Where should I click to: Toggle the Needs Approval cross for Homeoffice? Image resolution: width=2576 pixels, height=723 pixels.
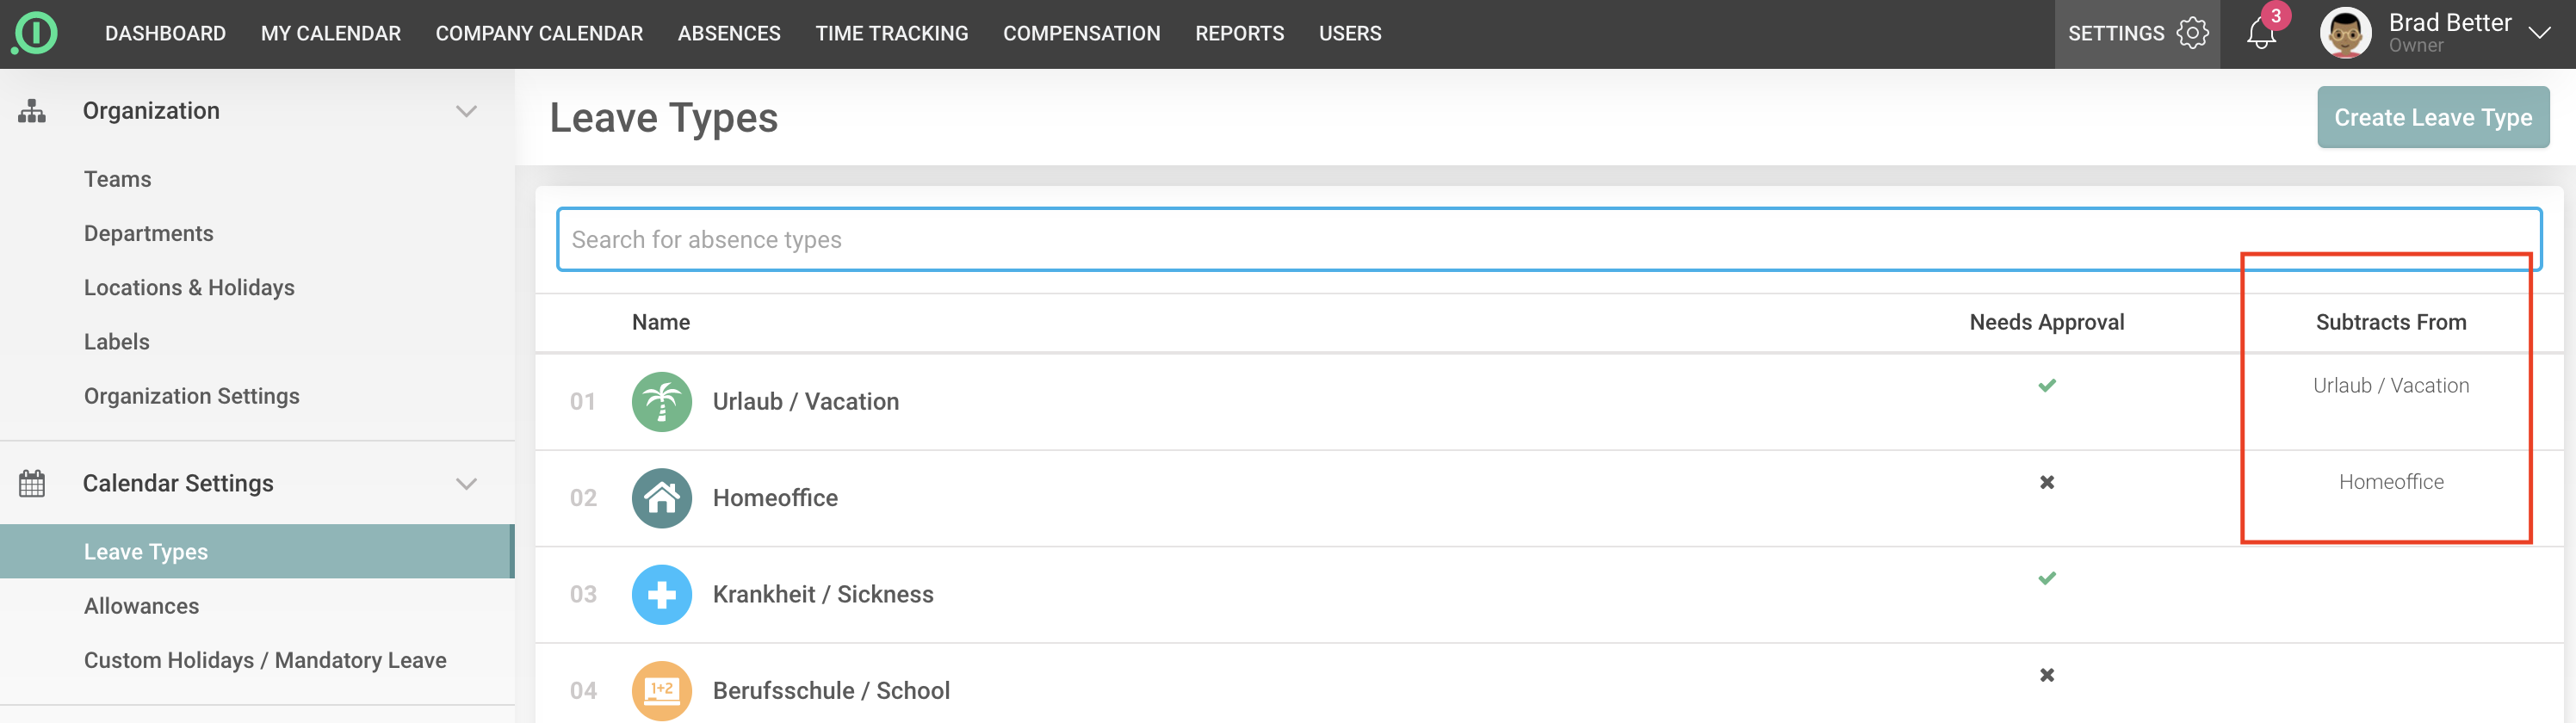pyautogui.click(x=2046, y=482)
